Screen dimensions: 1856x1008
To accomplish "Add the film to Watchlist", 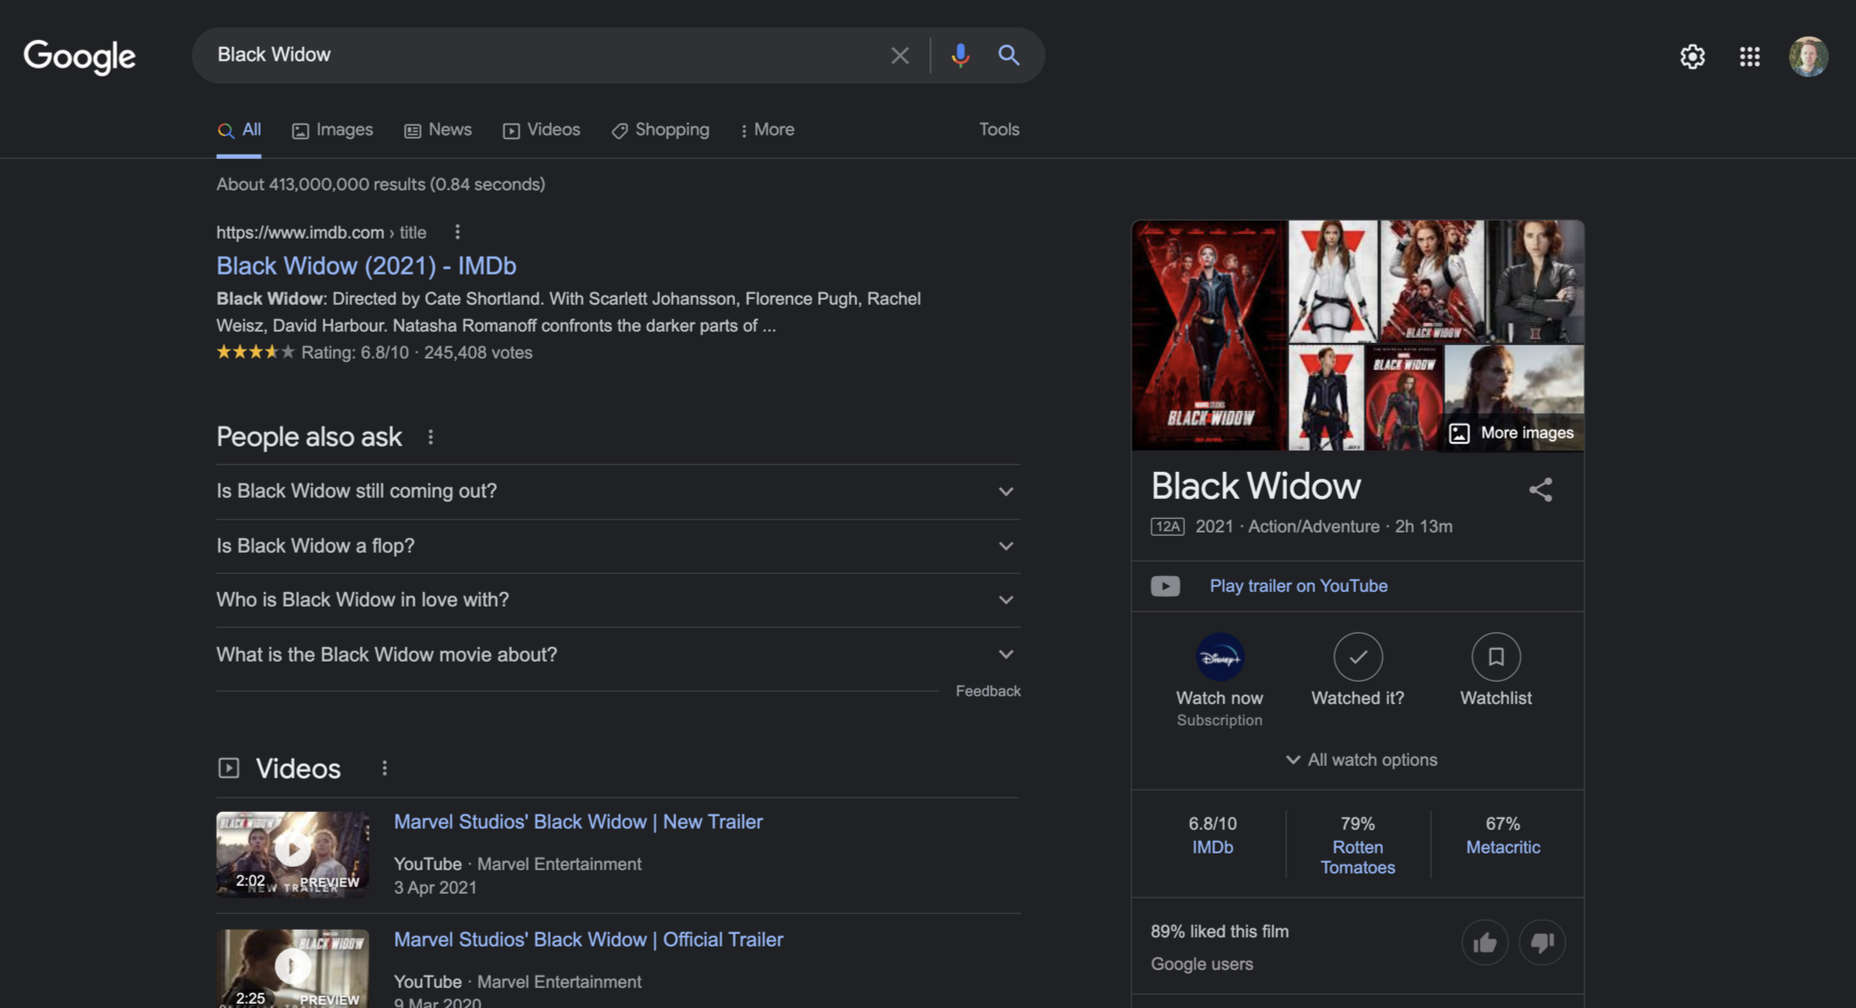I will pyautogui.click(x=1496, y=657).
